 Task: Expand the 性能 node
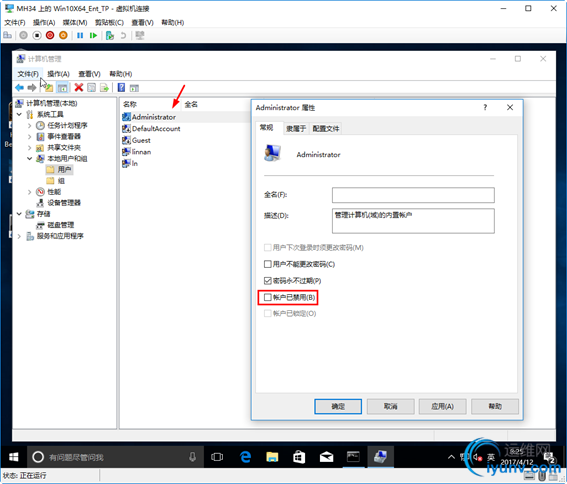click(x=30, y=192)
